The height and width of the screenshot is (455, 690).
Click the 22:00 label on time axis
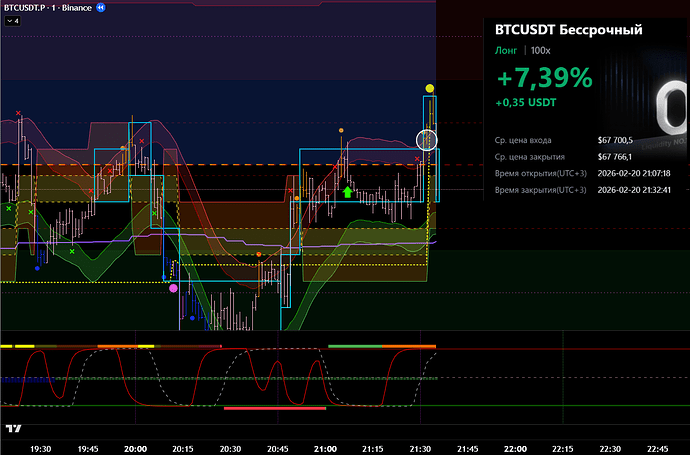tap(515, 449)
